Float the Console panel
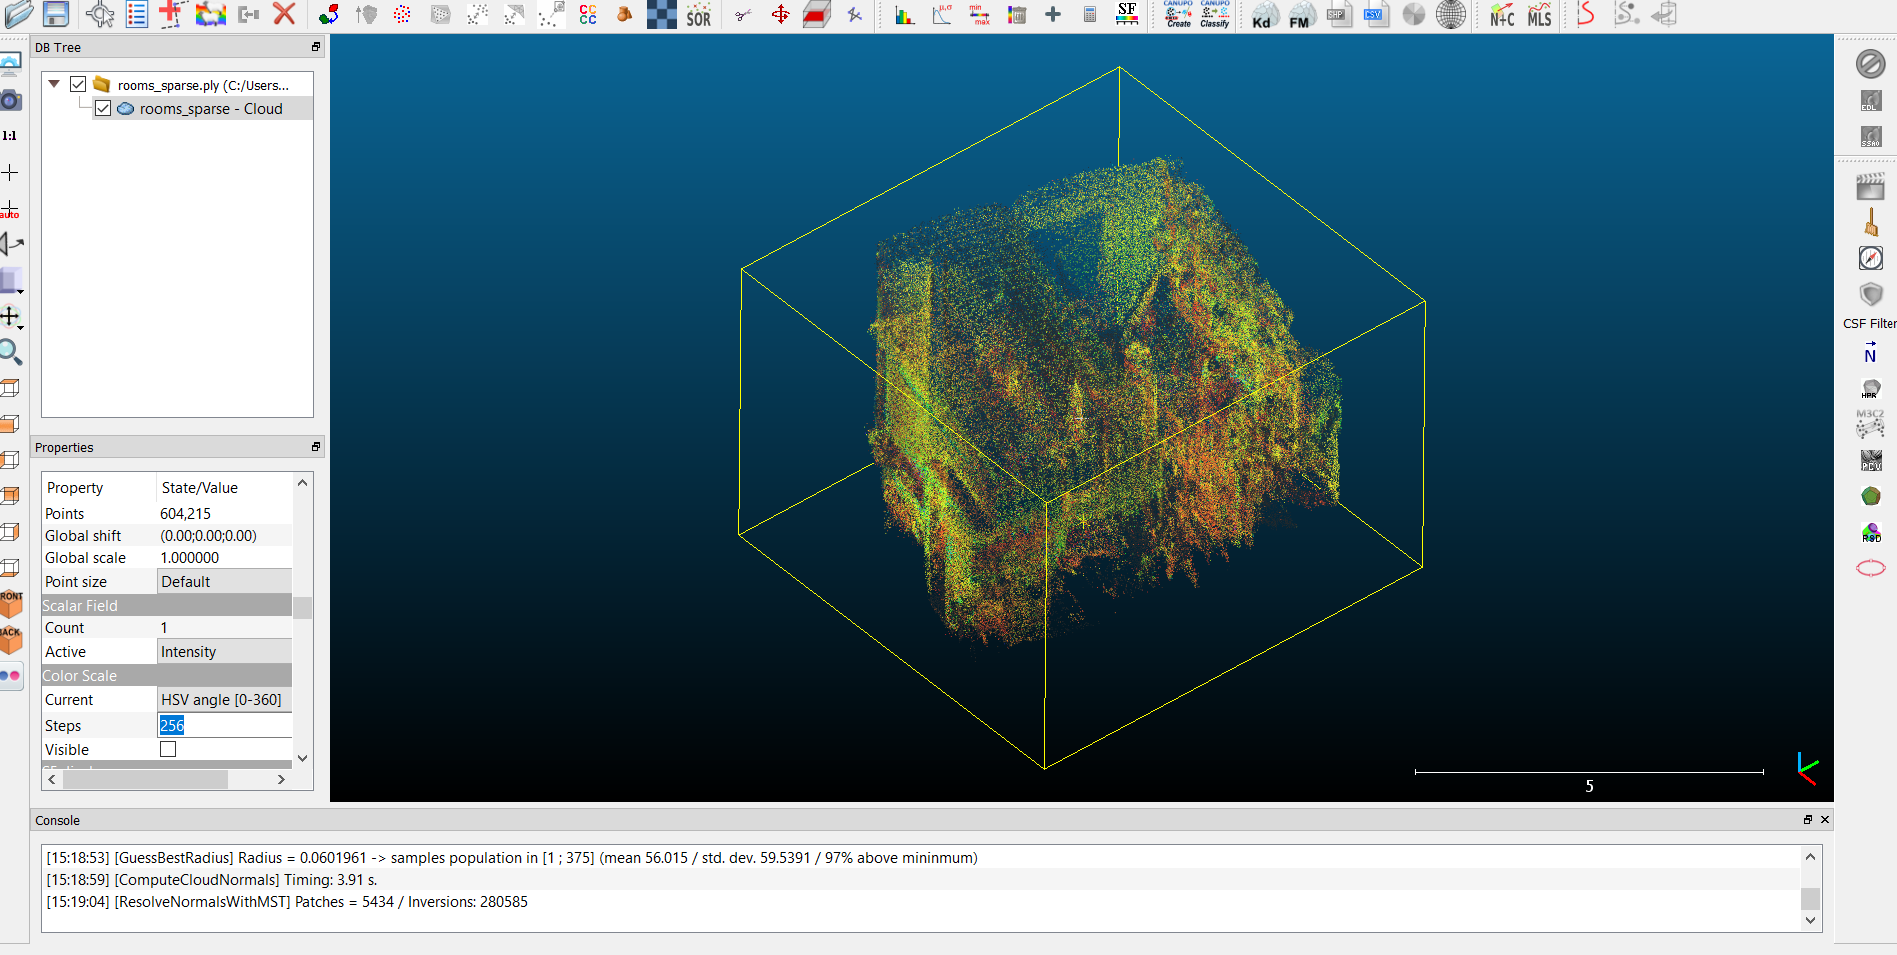 (1808, 820)
